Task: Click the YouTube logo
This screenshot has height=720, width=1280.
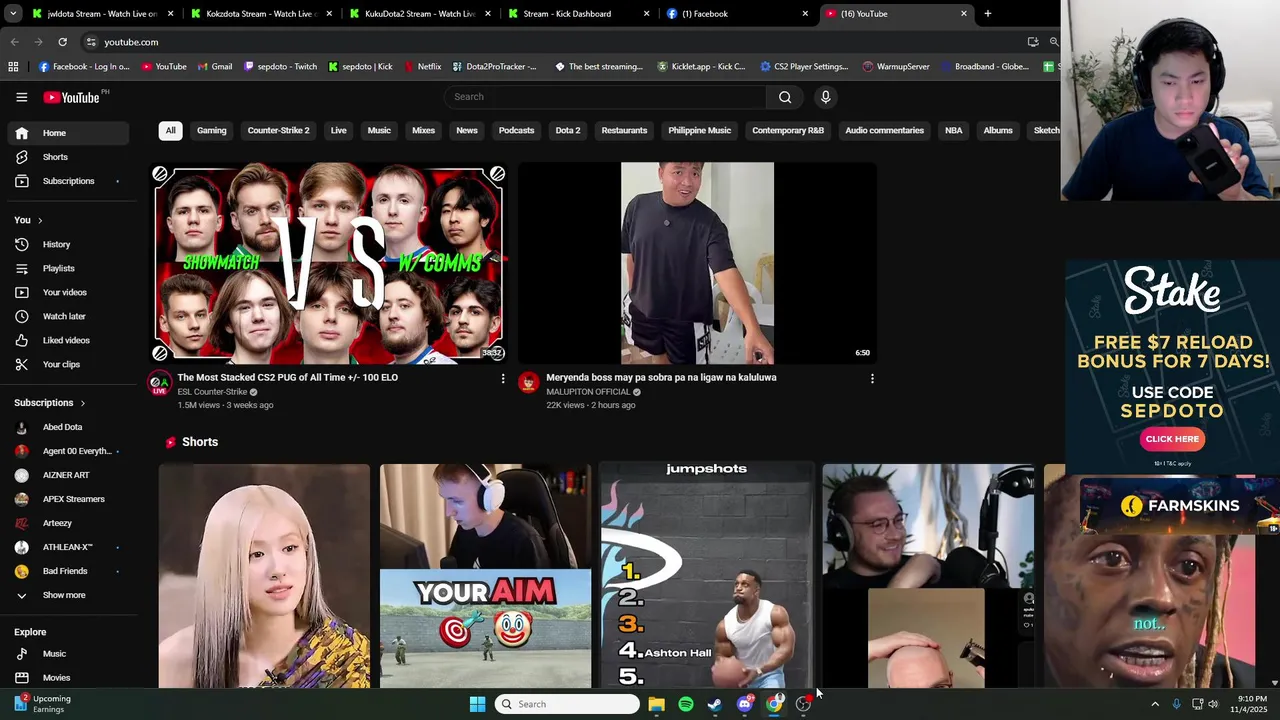Action: [x=72, y=97]
